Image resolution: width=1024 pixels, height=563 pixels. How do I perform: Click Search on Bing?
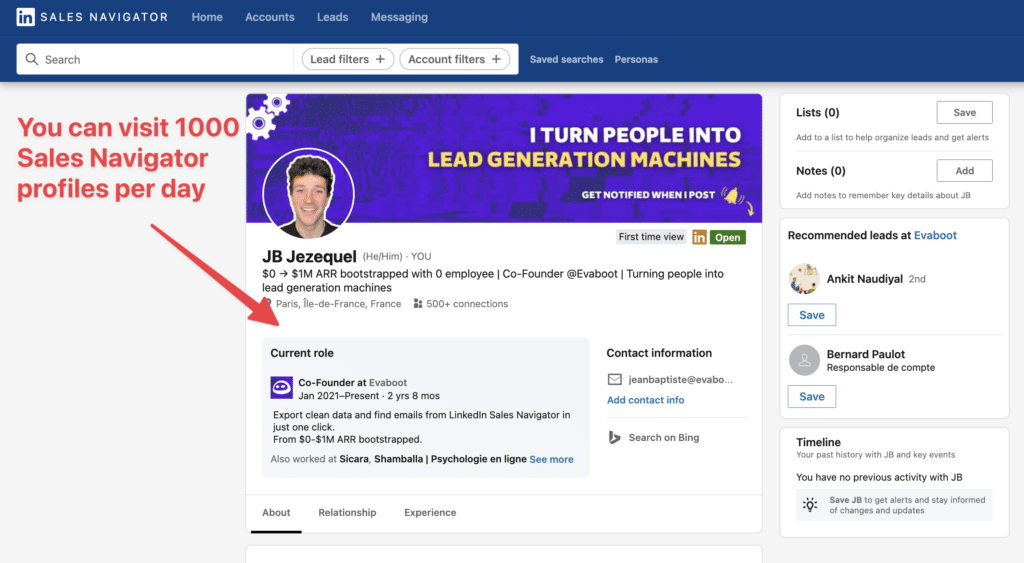click(x=664, y=438)
